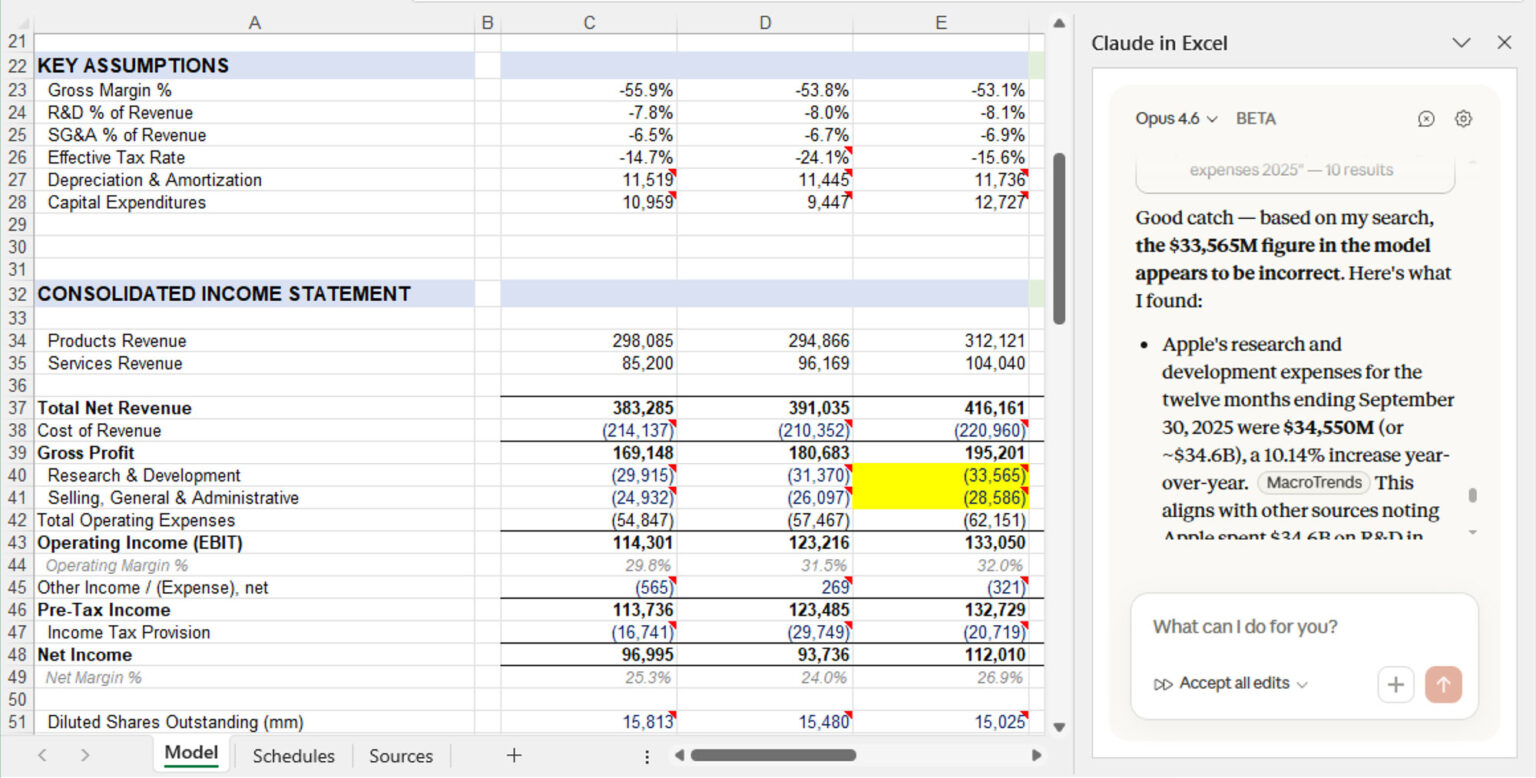Select the Capital Expenditures value 12,727
Viewport: 1536px width, 778px height.
point(941,202)
